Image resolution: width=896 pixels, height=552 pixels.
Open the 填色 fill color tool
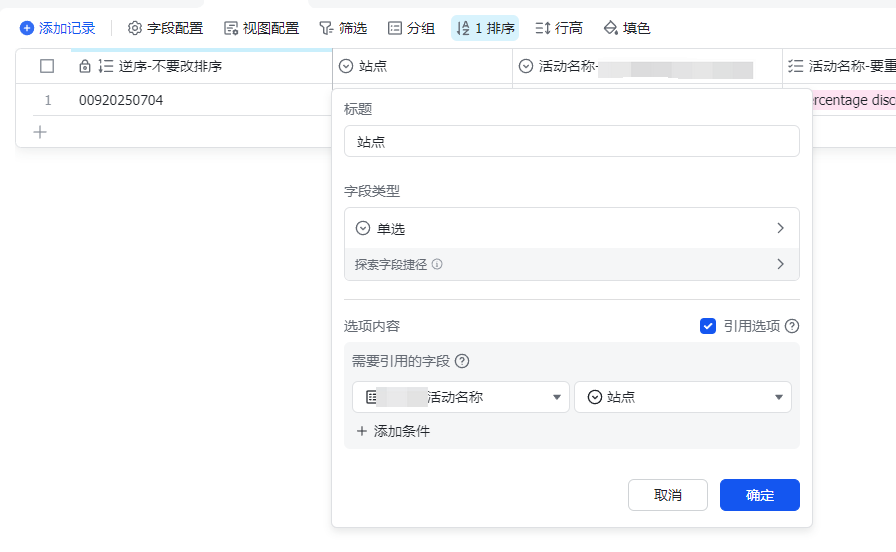(627, 29)
